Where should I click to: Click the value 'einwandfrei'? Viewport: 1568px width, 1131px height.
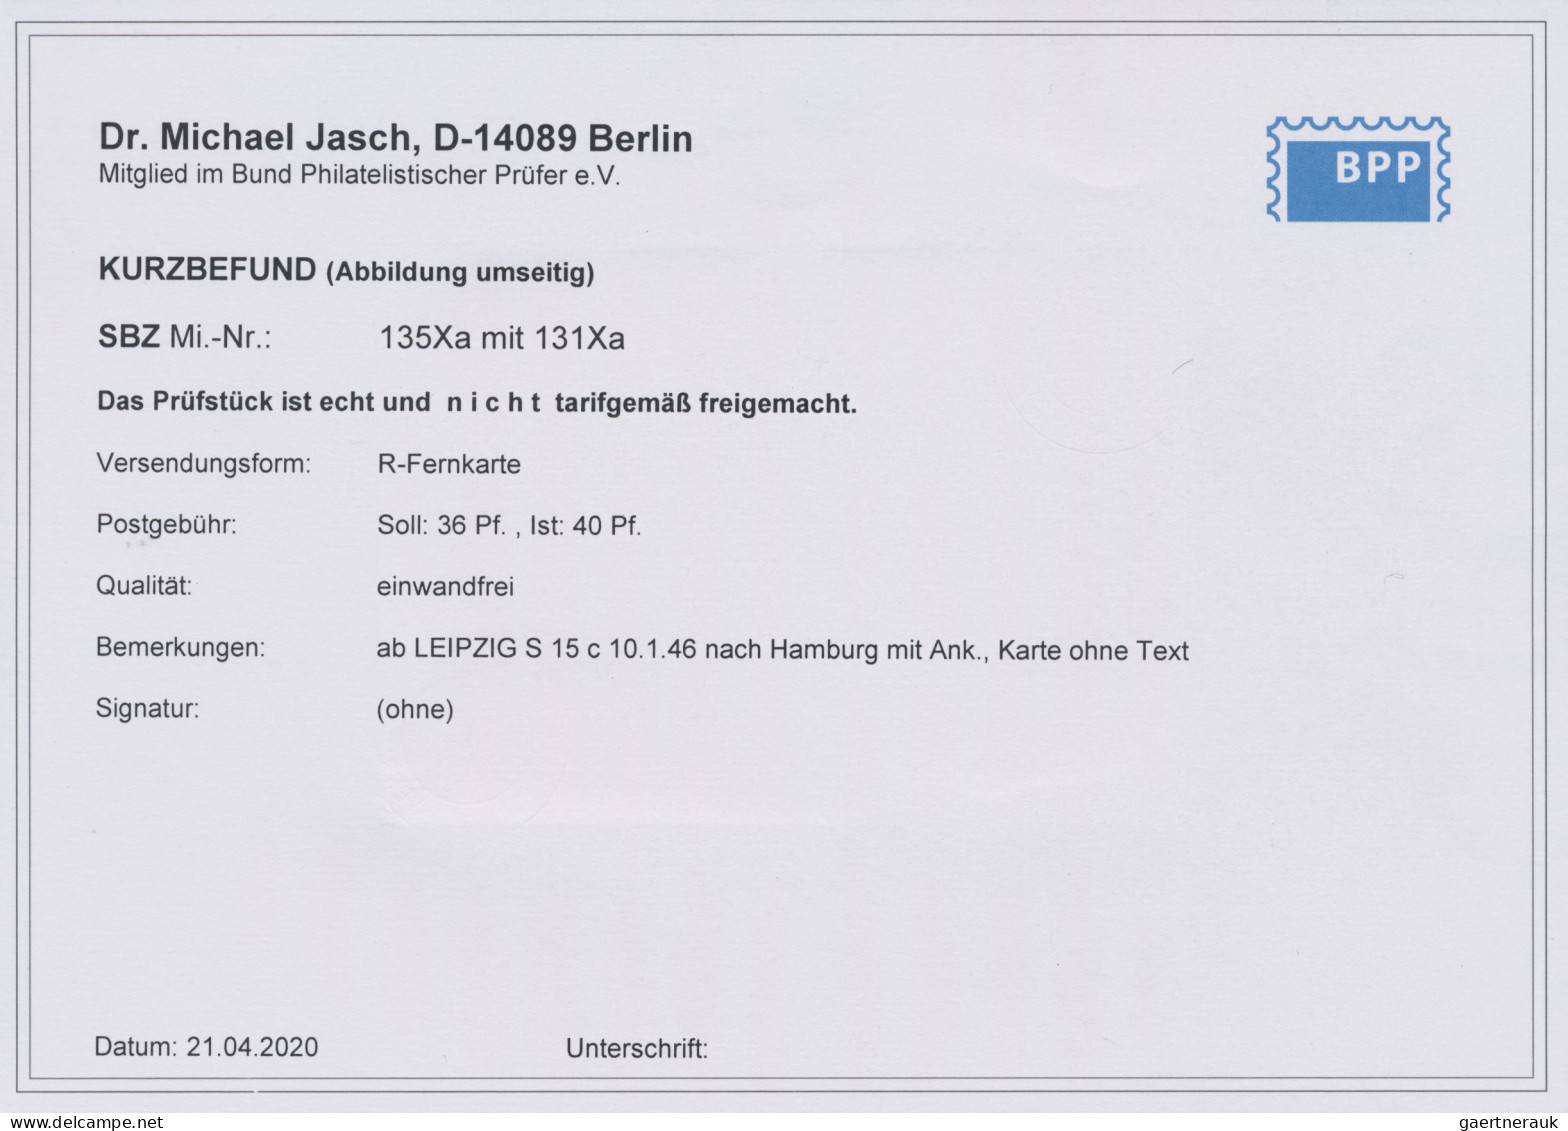click(x=445, y=587)
